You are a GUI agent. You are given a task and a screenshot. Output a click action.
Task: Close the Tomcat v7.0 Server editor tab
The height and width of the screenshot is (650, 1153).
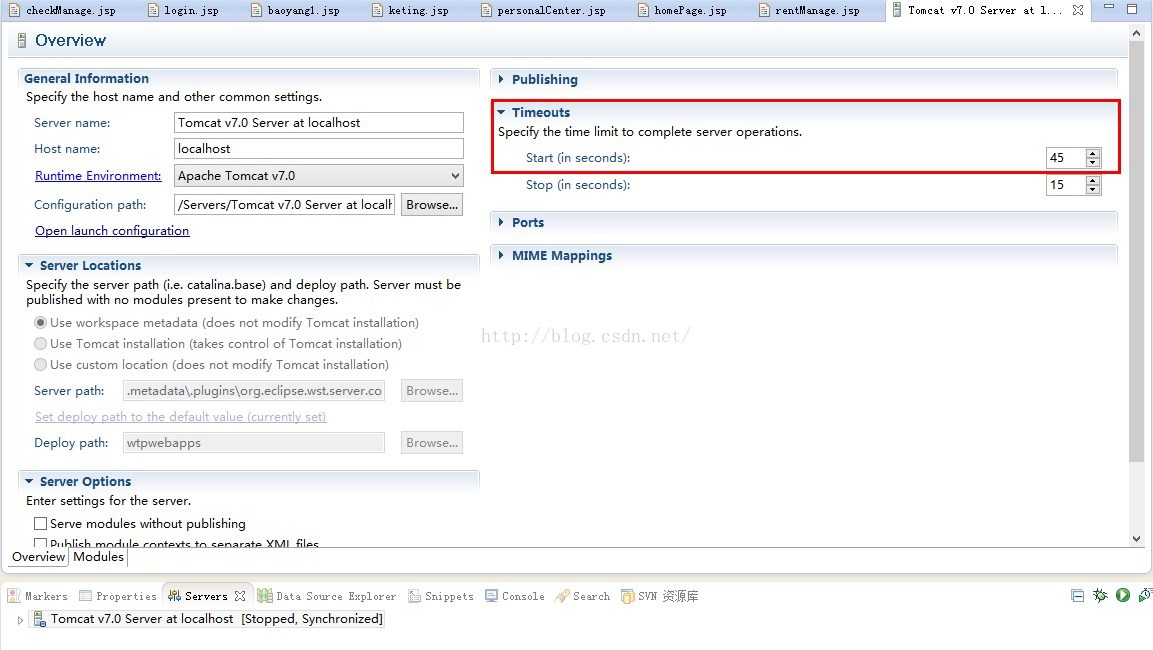(x=1078, y=10)
